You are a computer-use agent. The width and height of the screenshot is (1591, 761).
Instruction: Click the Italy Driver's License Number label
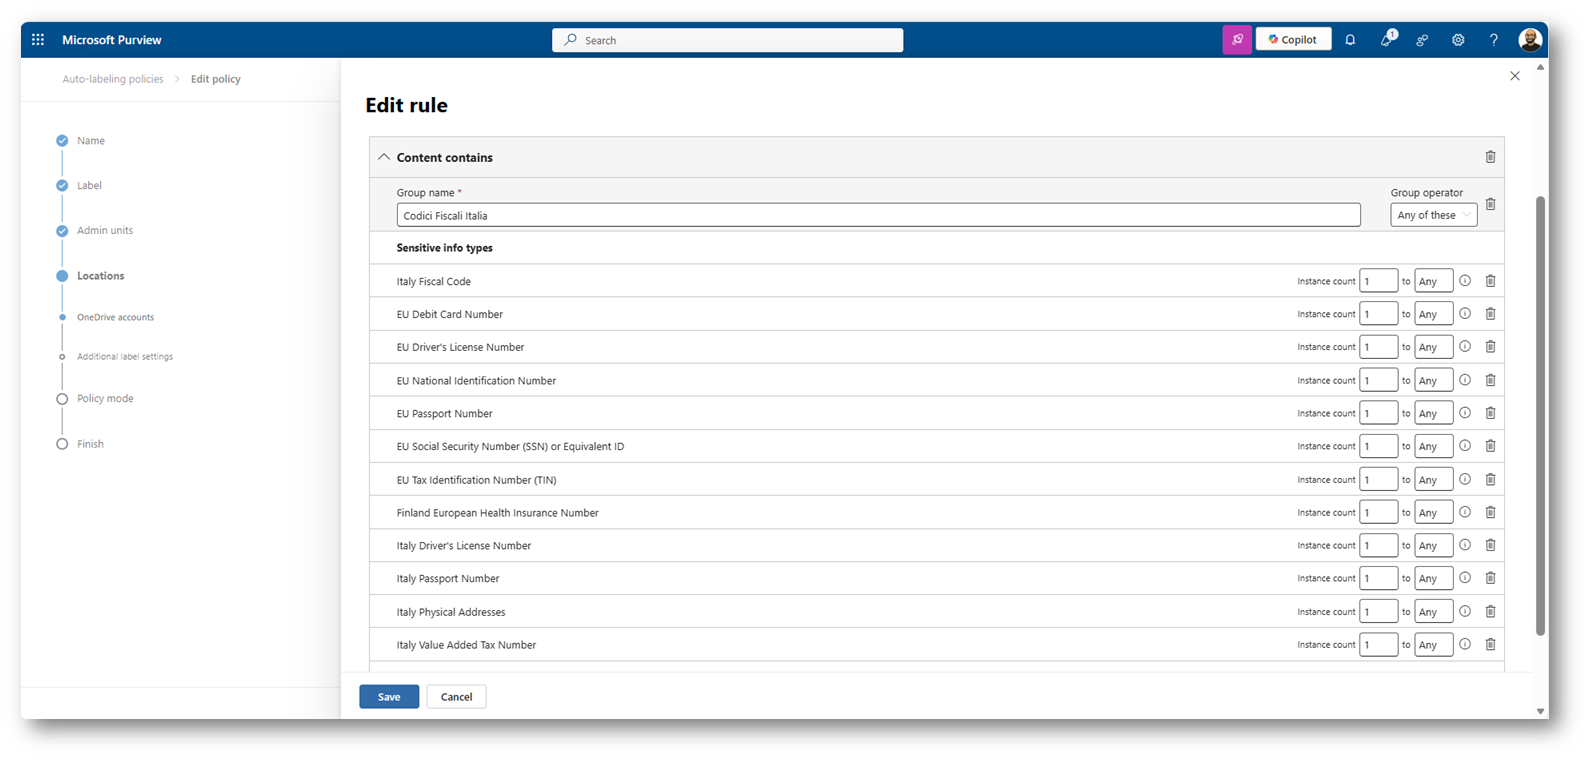[464, 546]
